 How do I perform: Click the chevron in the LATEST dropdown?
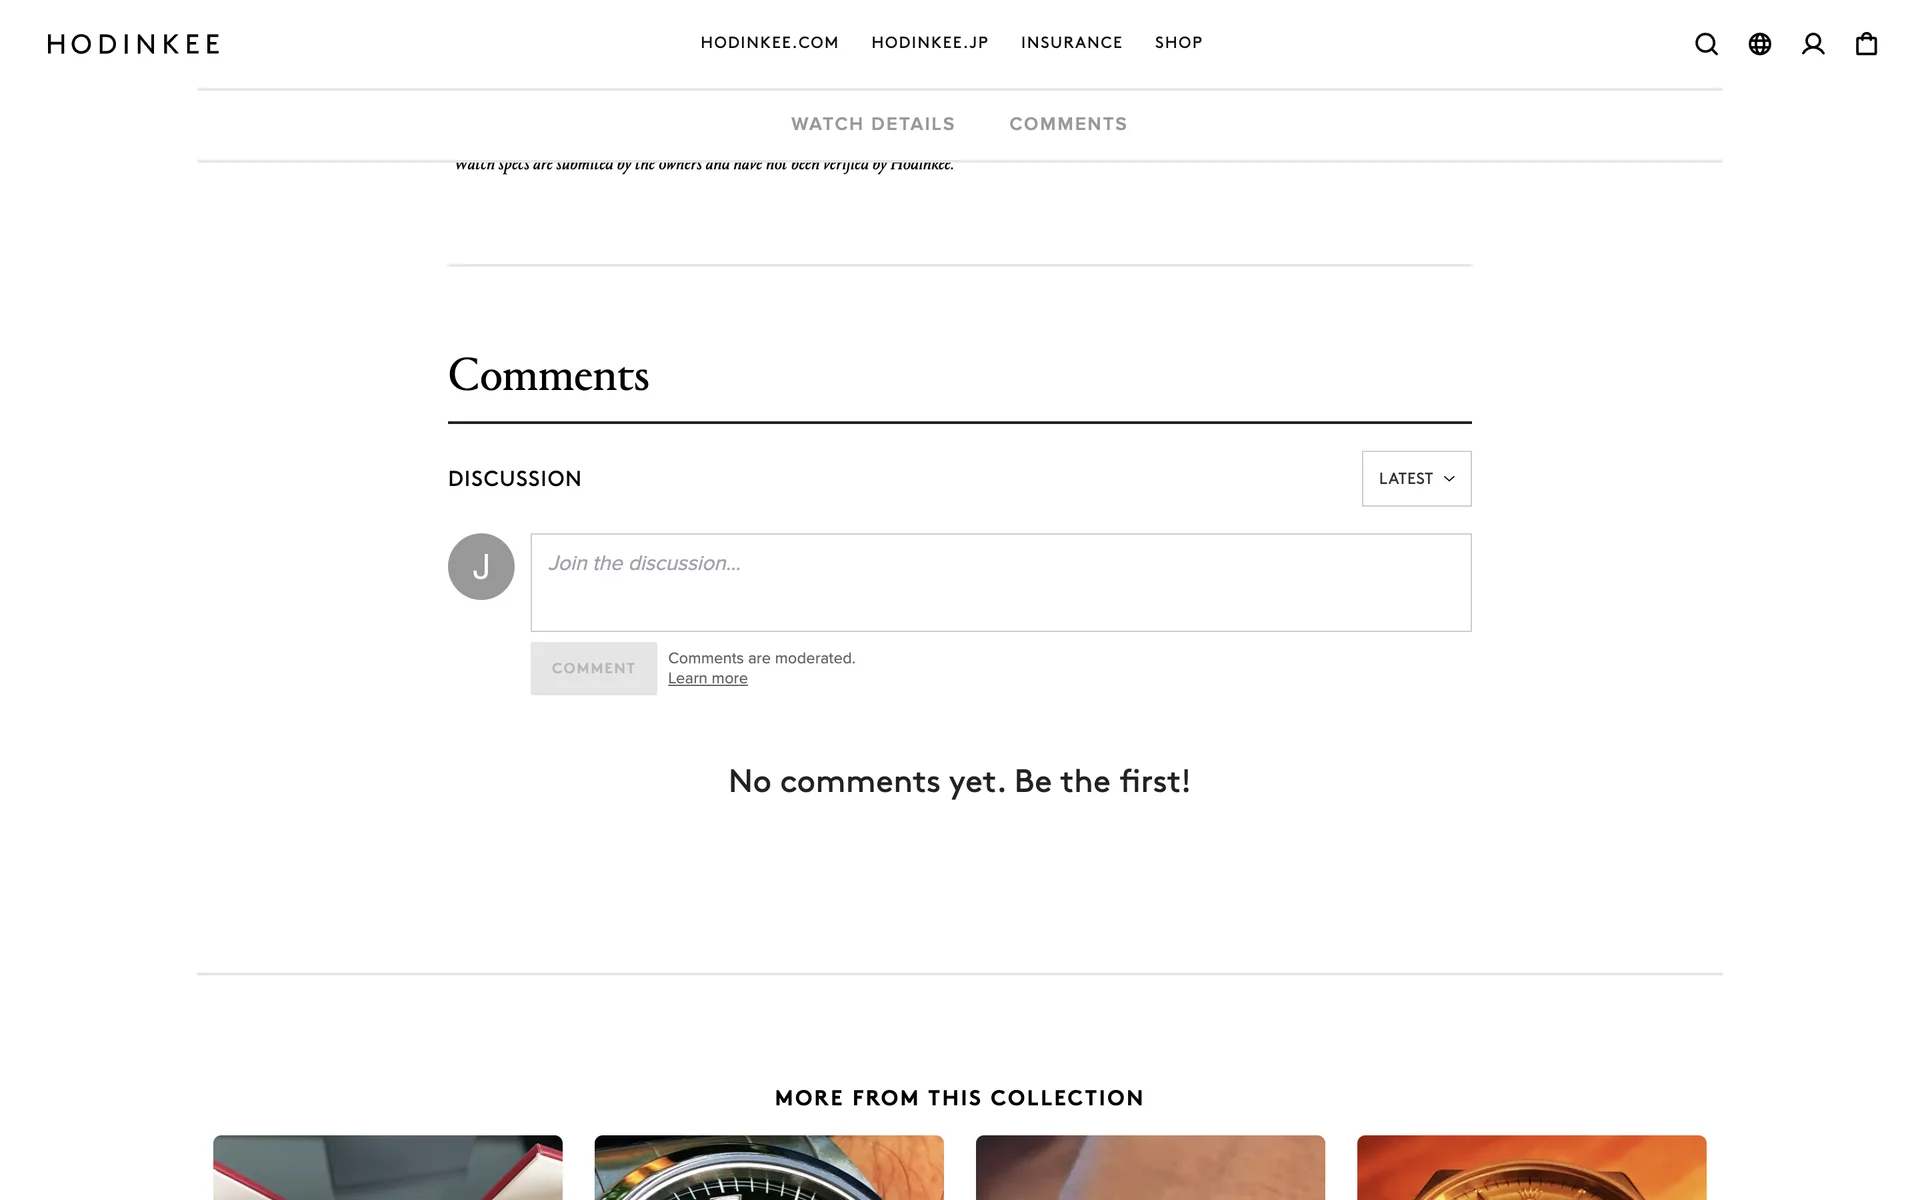tap(1449, 479)
